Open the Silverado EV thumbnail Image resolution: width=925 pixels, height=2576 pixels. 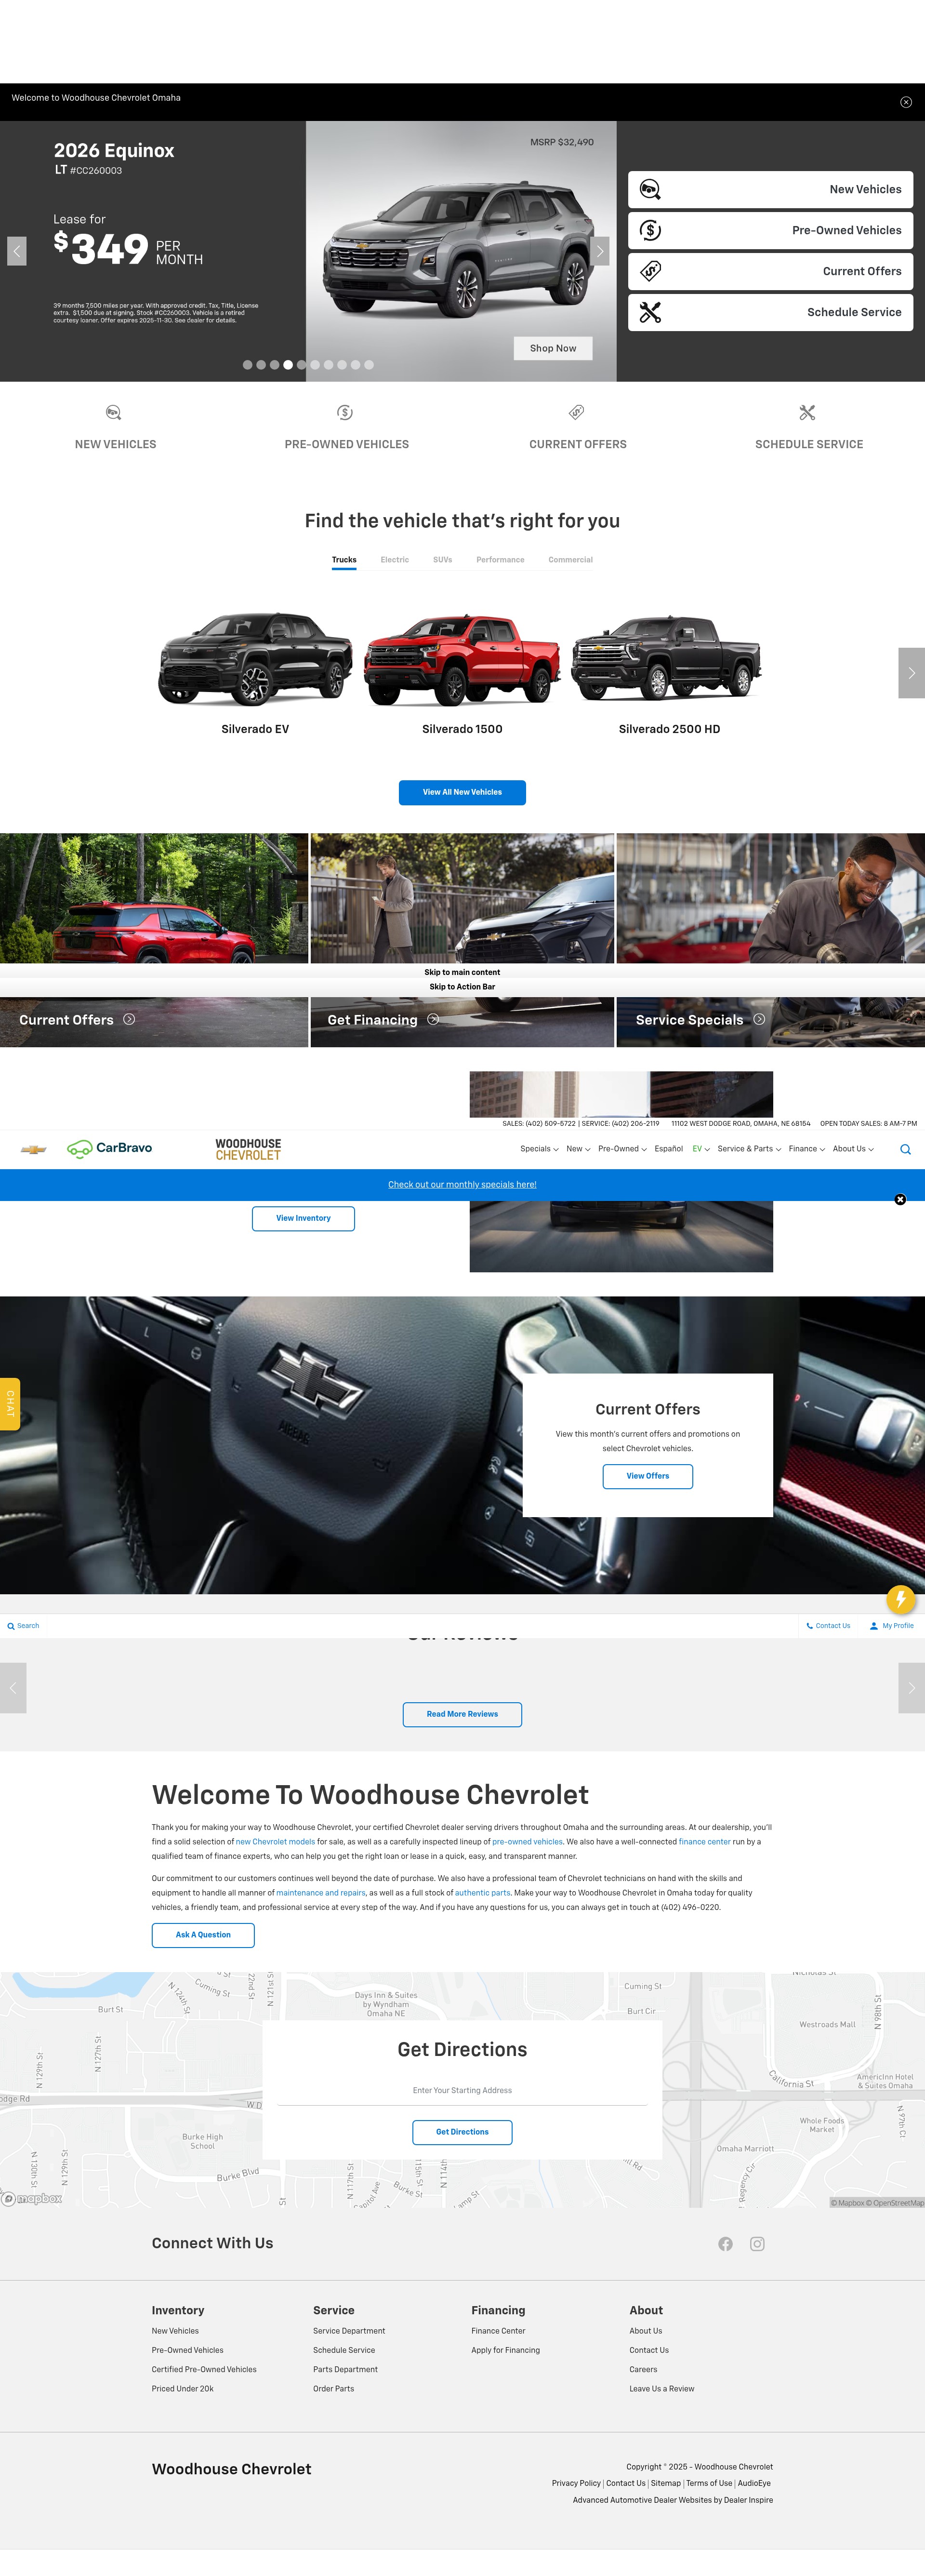(255, 660)
